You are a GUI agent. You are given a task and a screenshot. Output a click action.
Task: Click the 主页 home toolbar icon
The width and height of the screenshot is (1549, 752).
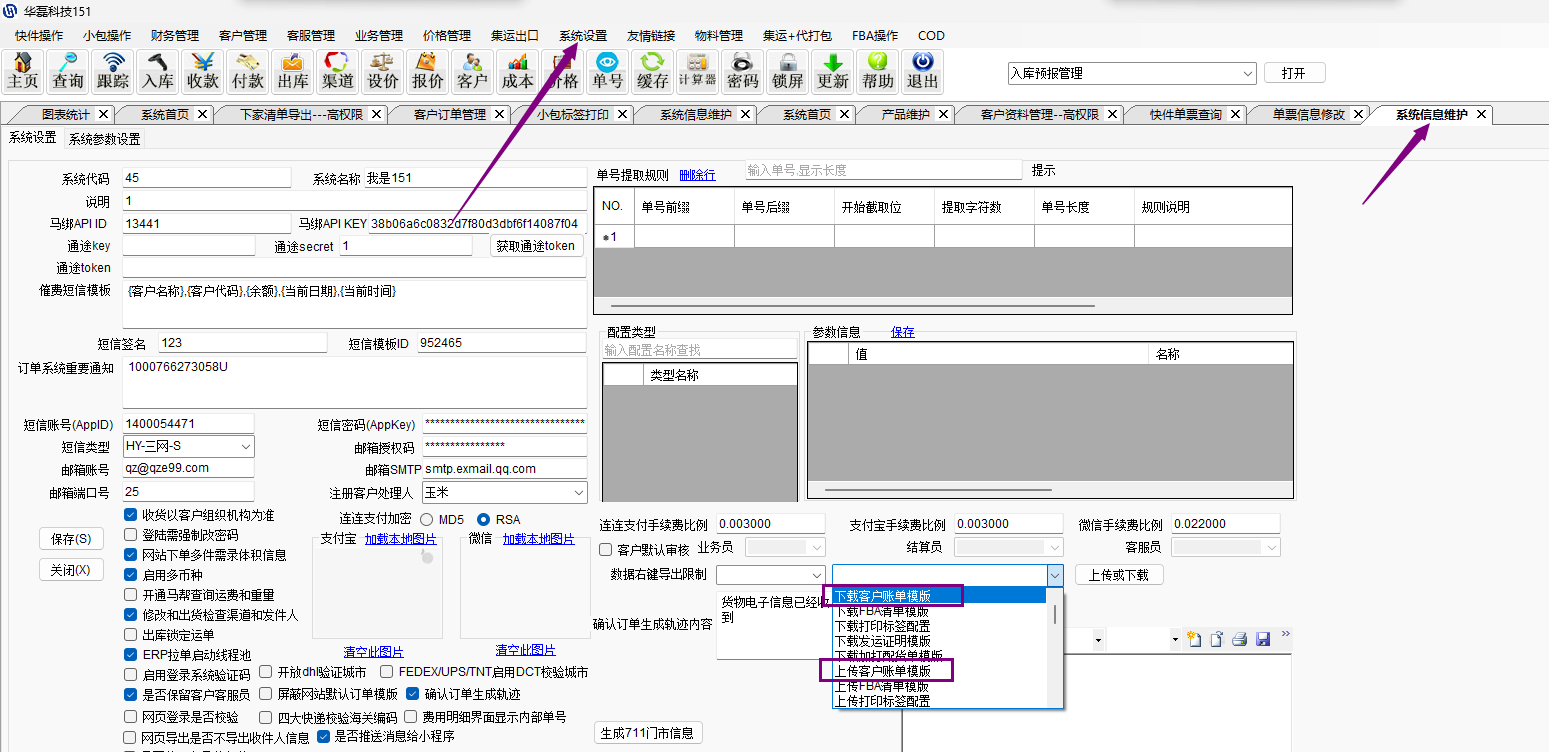(x=23, y=71)
